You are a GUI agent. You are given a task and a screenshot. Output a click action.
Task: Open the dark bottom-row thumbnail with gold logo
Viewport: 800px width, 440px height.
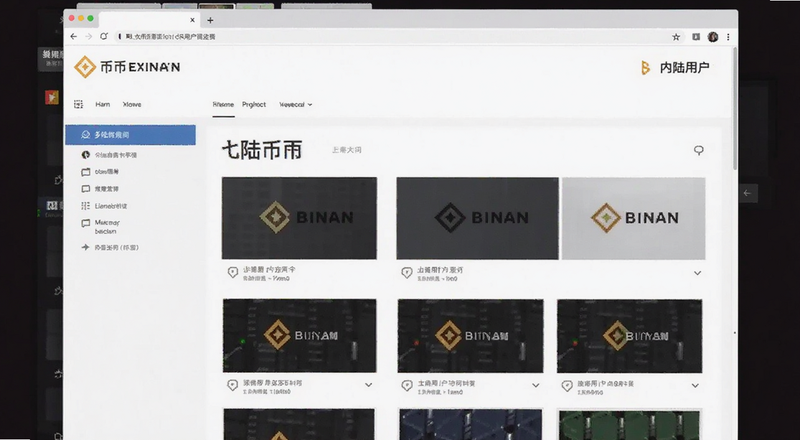tap(299, 424)
